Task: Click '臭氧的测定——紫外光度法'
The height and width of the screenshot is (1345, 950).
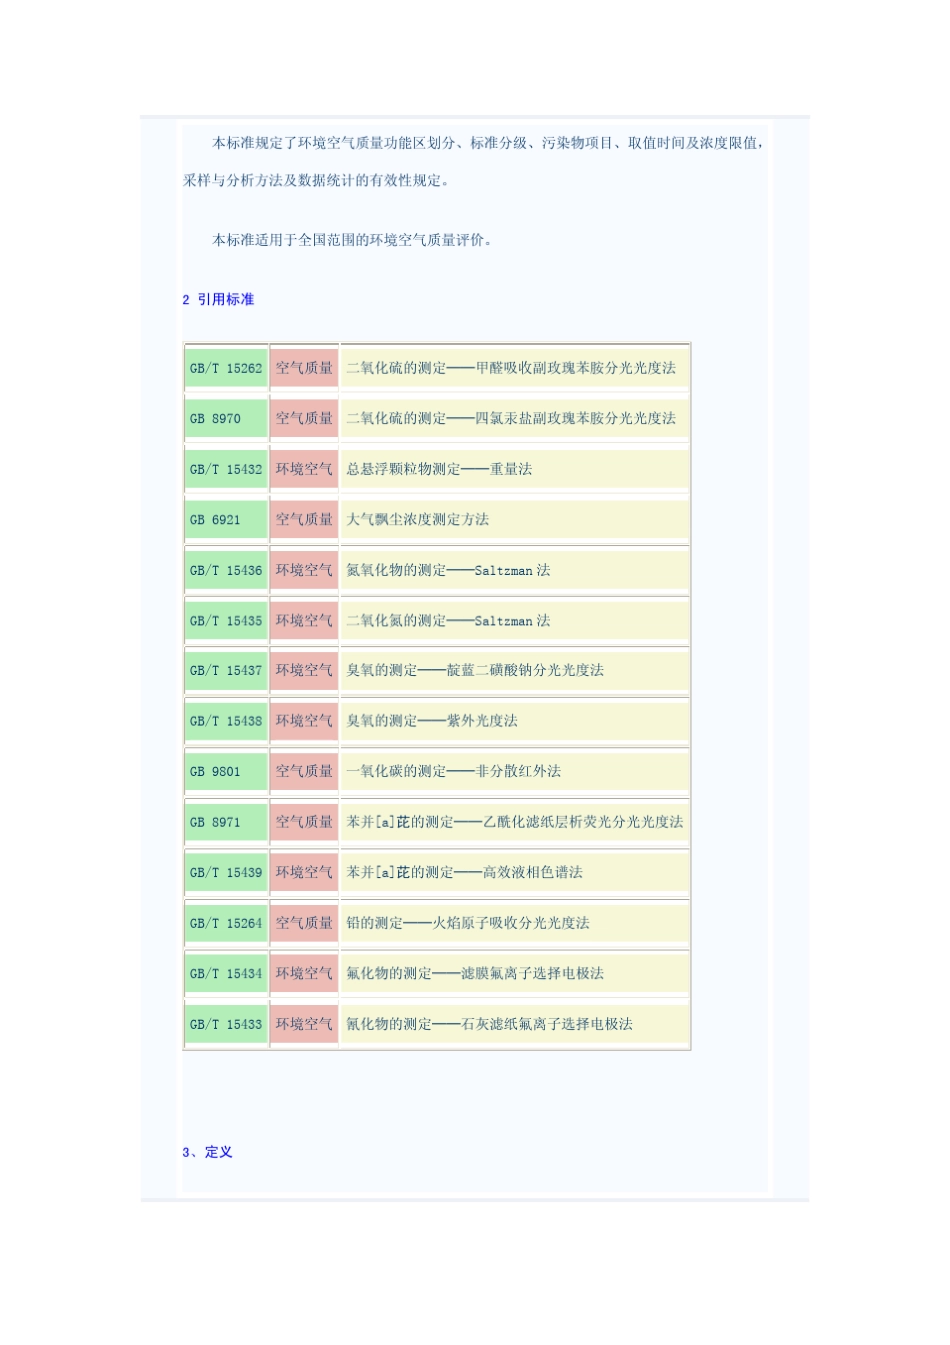Action: click(432, 721)
